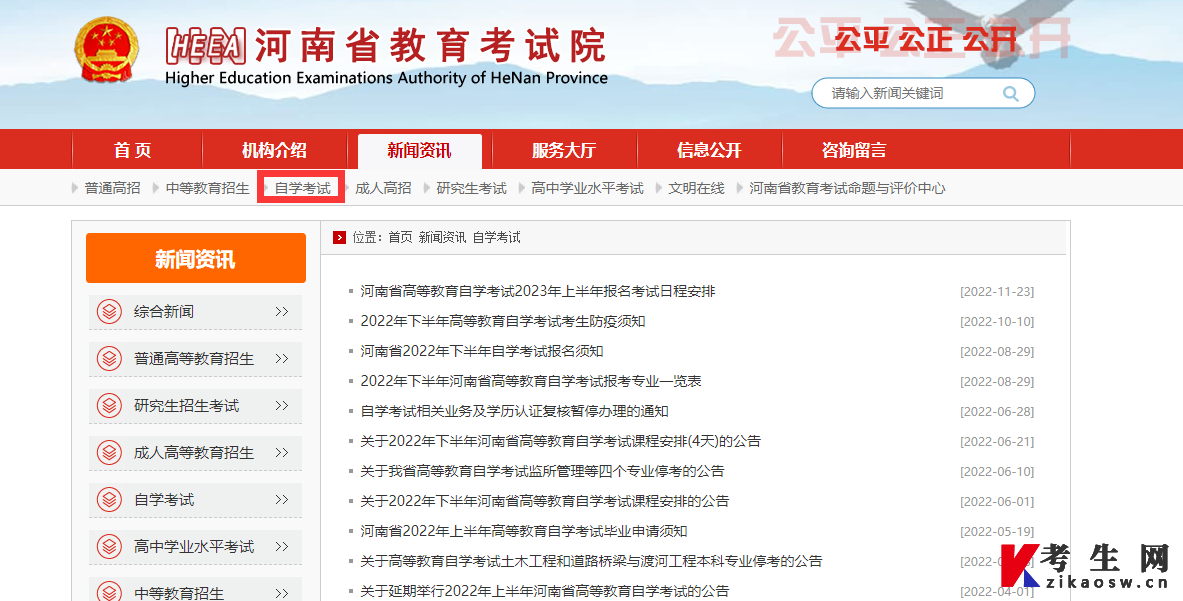Open the 课程安排(4天)的公告 article
Image resolution: width=1183 pixels, height=601 pixels.
pos(561,441)
